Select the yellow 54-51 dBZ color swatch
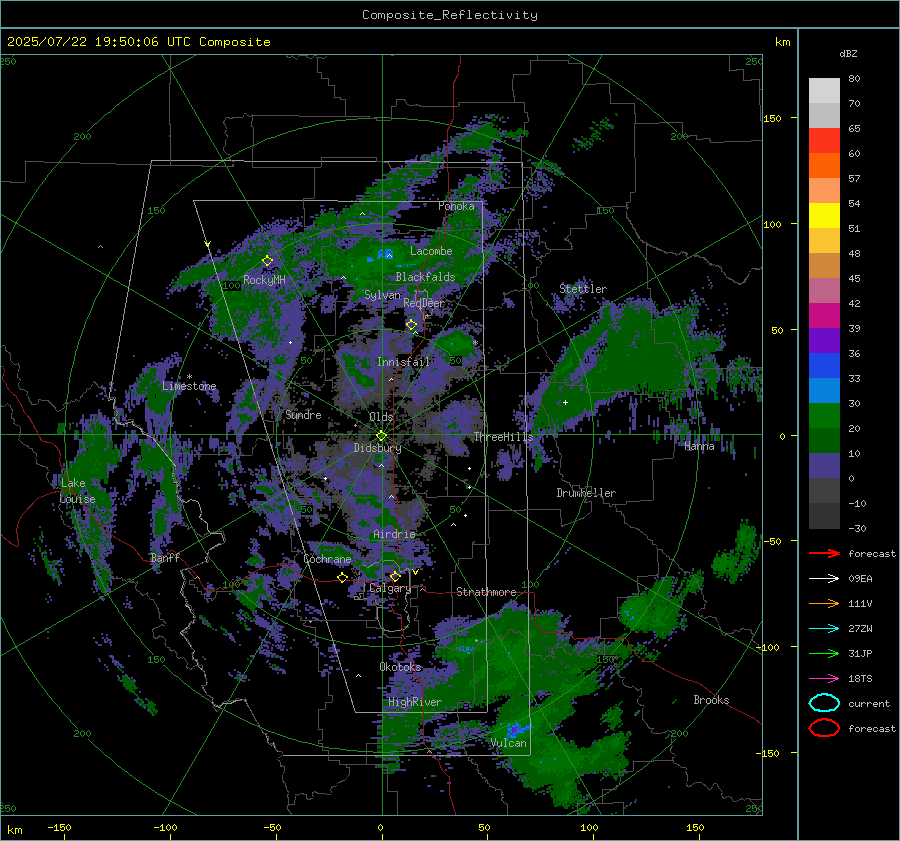Screen dimensions: 900x841 (x=824, y=216)
